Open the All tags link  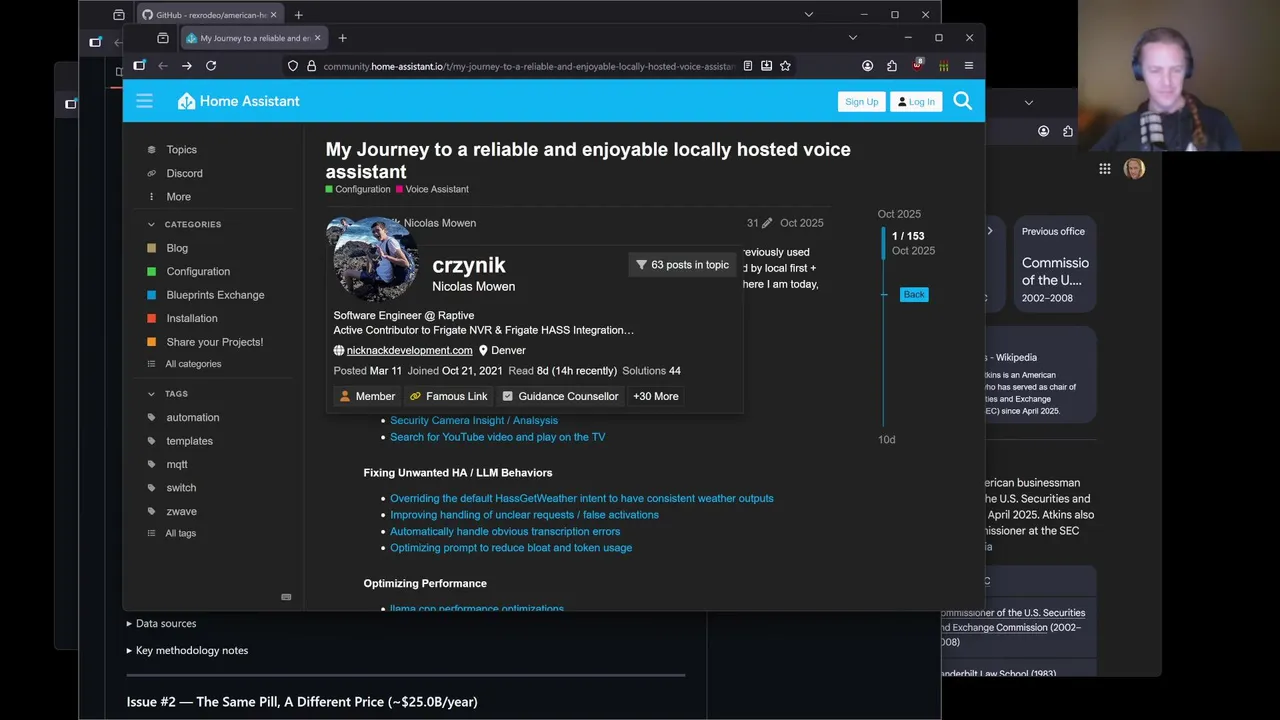click(x=180, y=533)
